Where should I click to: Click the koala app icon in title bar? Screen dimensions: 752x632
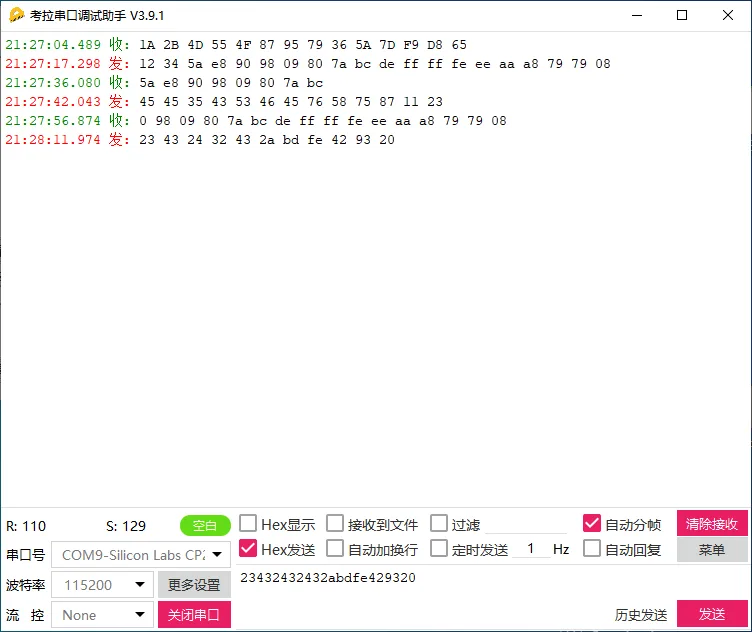16,15
